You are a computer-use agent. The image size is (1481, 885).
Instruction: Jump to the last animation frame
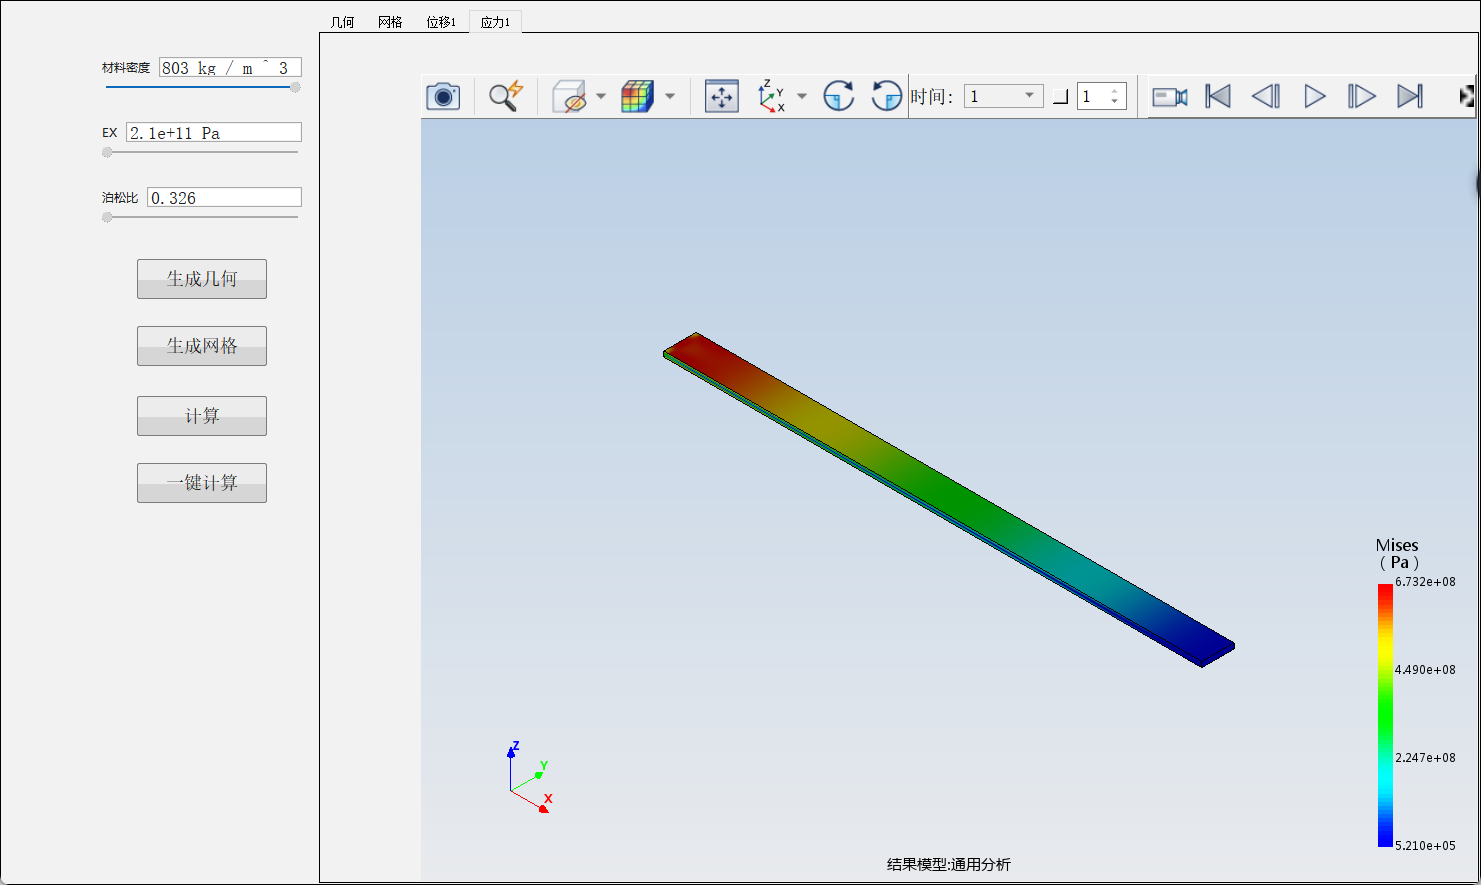(1410, 96)
